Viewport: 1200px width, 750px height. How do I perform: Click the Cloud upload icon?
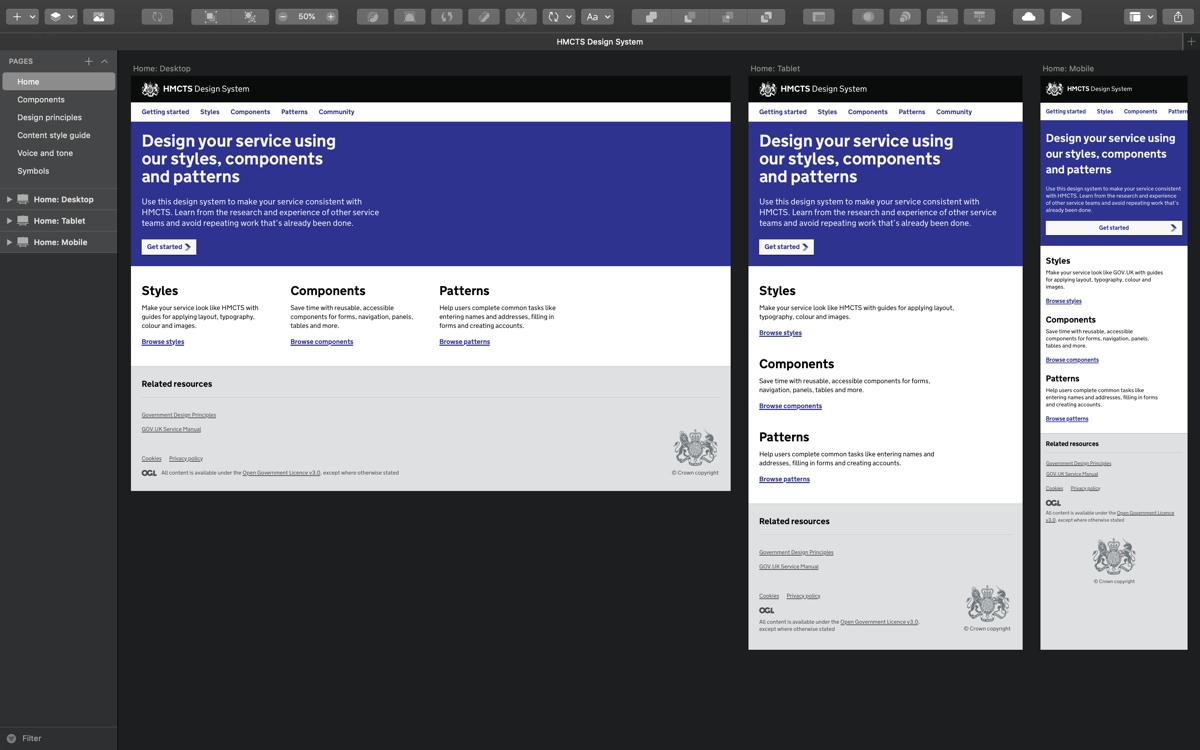(1028, 17)
